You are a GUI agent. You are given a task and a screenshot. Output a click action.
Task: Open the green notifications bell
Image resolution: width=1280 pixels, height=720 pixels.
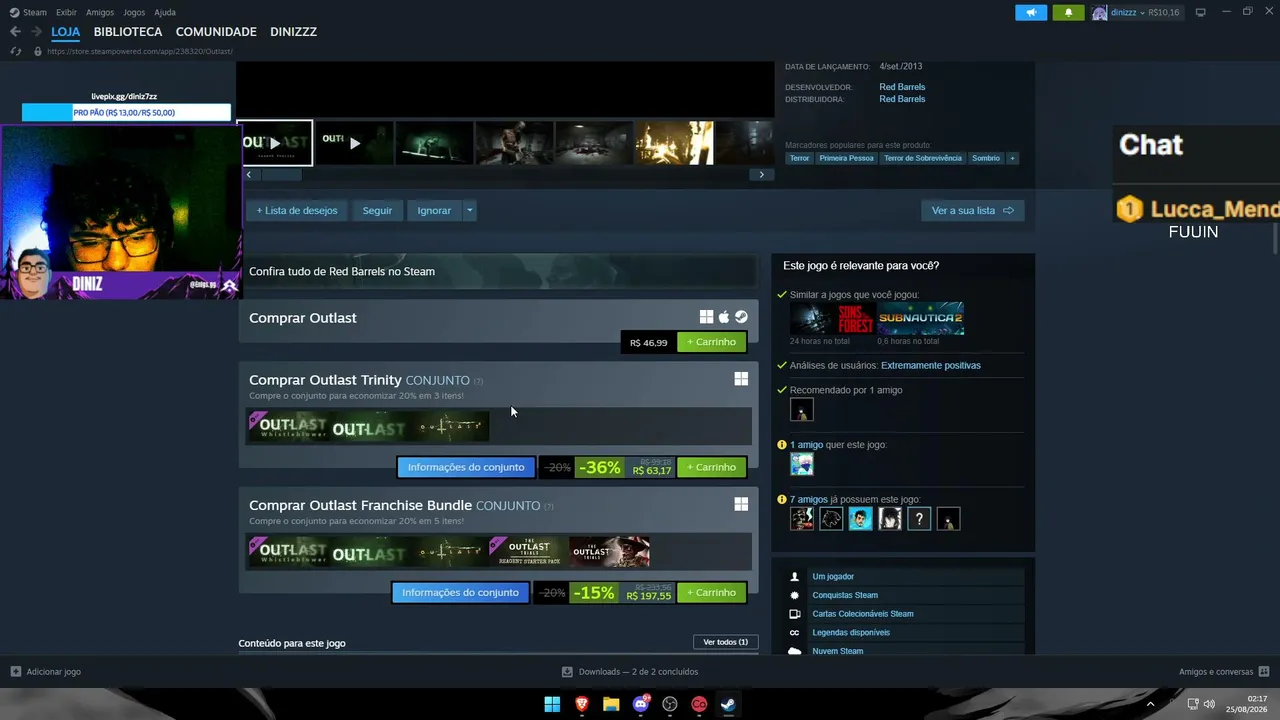click(x=1068, y=12)
